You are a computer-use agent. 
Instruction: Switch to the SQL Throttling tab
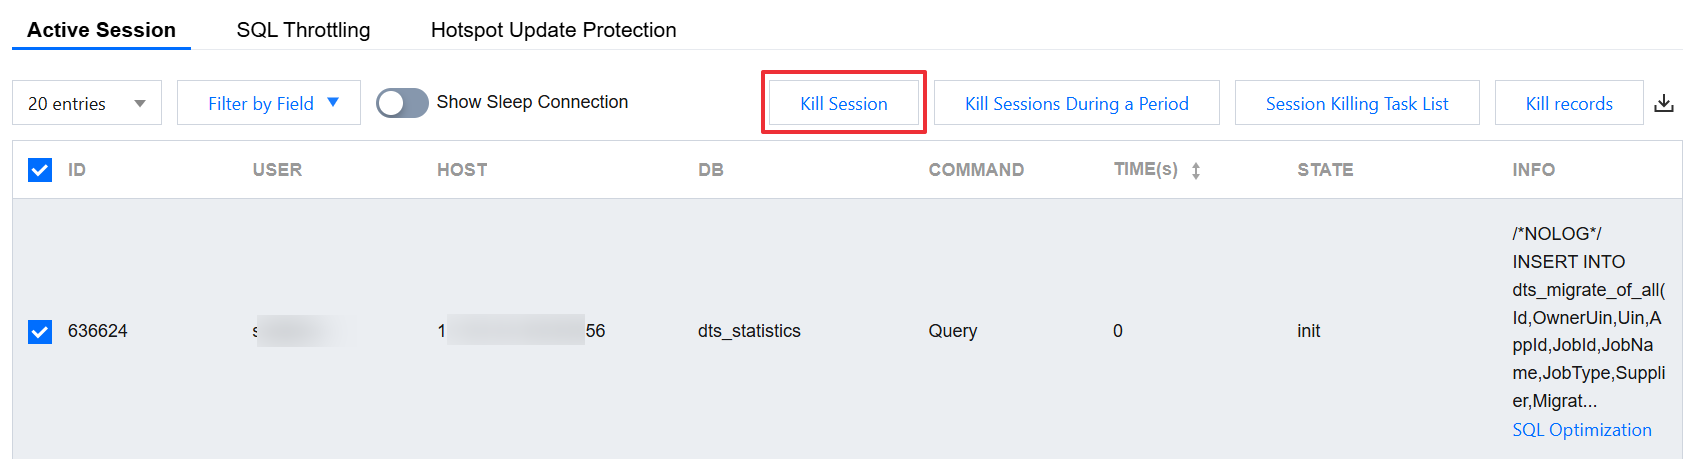coord(303,30)
